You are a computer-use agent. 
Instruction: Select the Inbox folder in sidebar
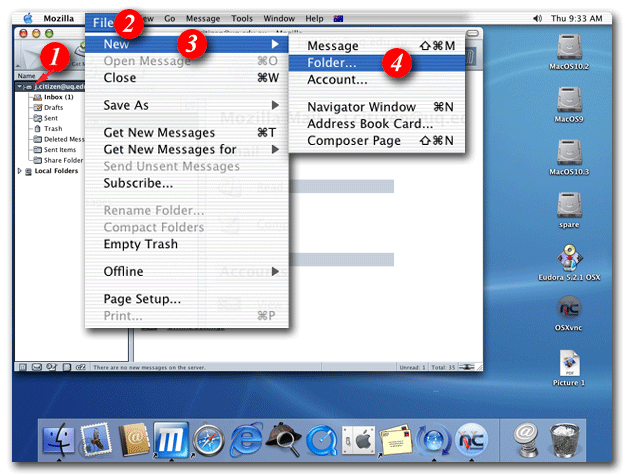point(56,97)
